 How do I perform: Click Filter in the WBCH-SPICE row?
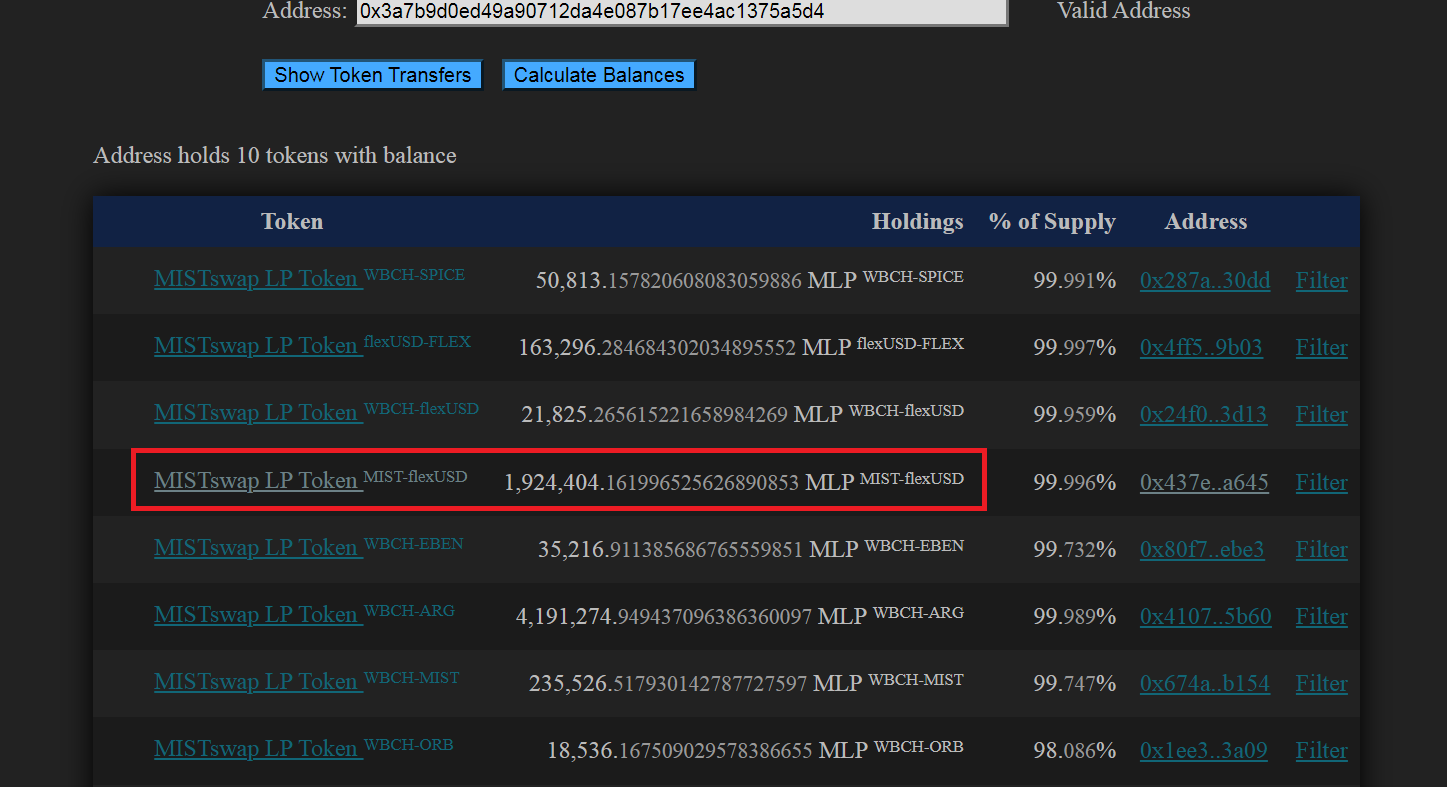(1322, 280)
